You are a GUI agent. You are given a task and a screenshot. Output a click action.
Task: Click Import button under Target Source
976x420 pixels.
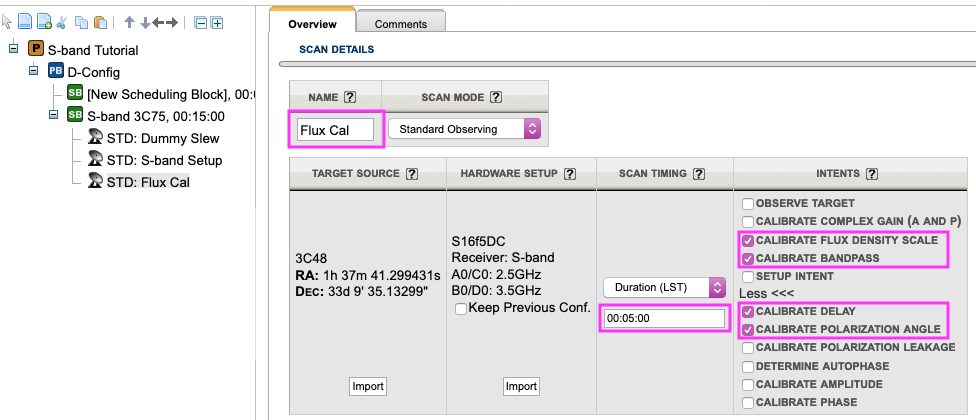click(367, 386)
